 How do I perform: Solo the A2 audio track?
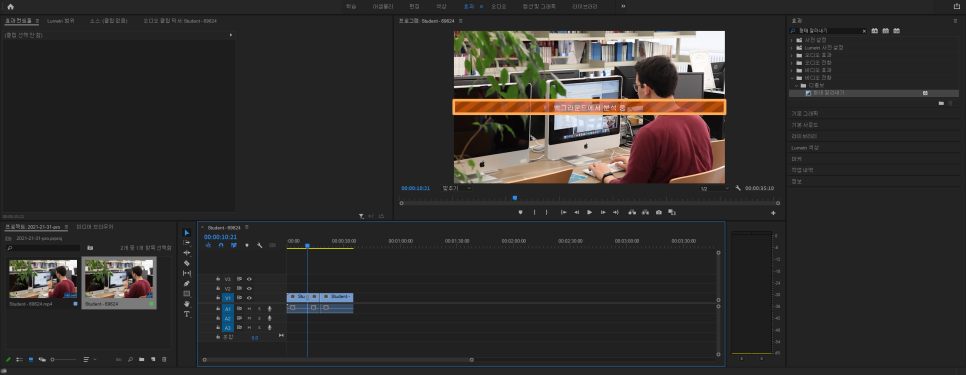pyautogui.click(x=259, y=318)
